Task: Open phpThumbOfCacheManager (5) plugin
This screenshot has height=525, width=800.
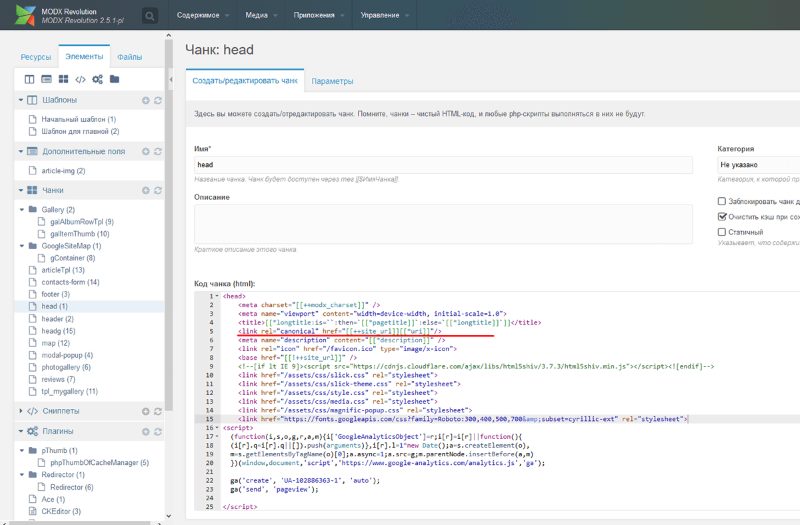Action: tap(99, 462)
